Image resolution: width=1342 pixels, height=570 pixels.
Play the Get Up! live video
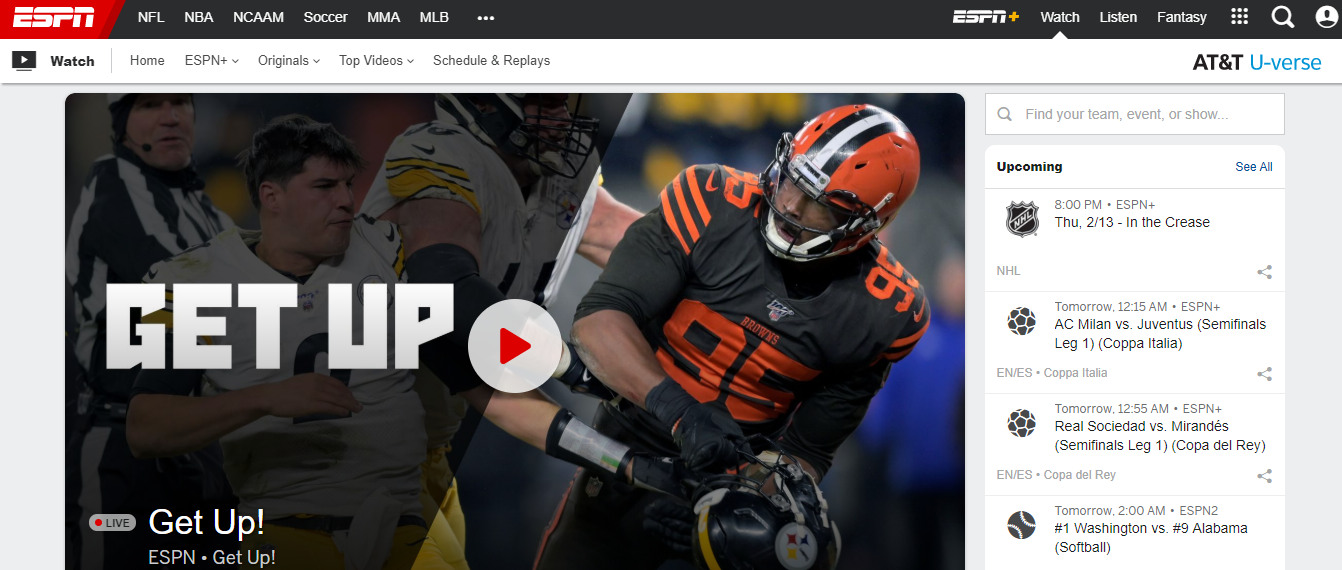point(514,346)
